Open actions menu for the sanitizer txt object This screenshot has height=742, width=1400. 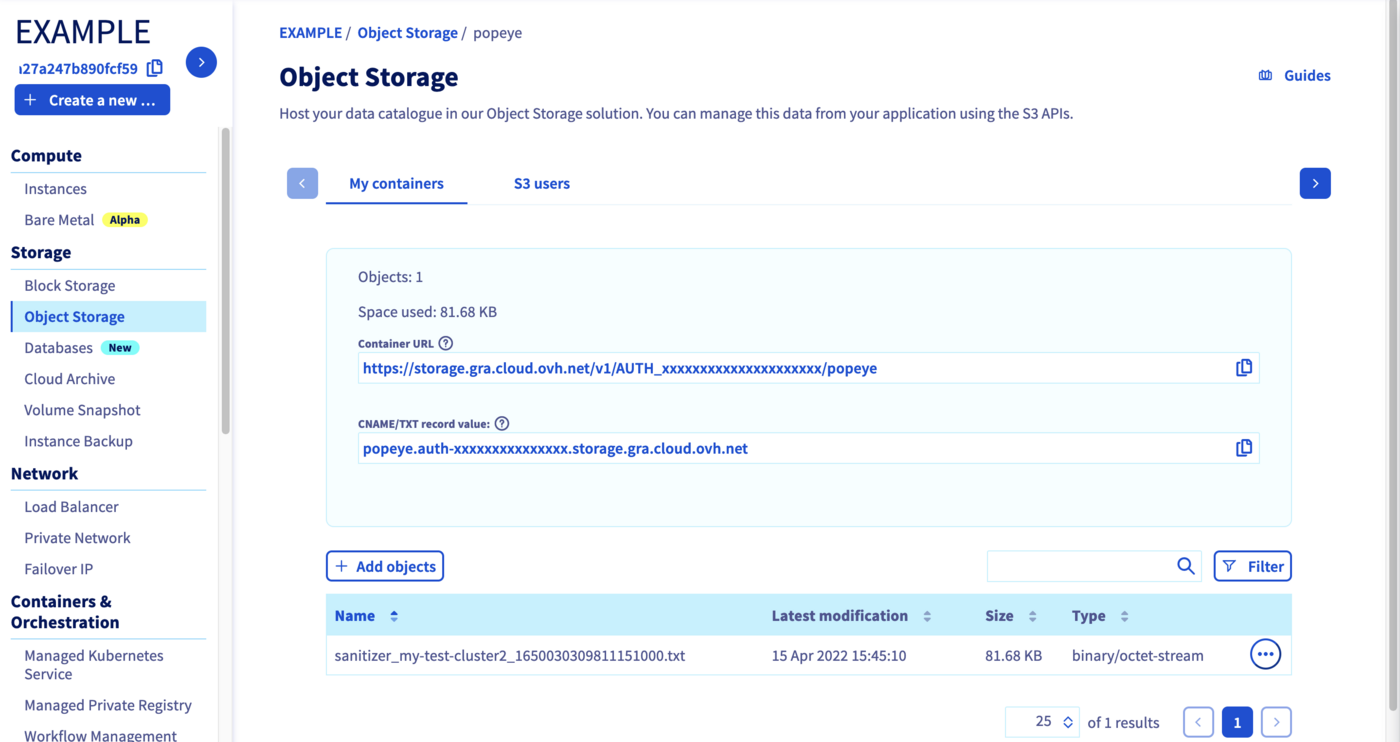pos(1265,654)
